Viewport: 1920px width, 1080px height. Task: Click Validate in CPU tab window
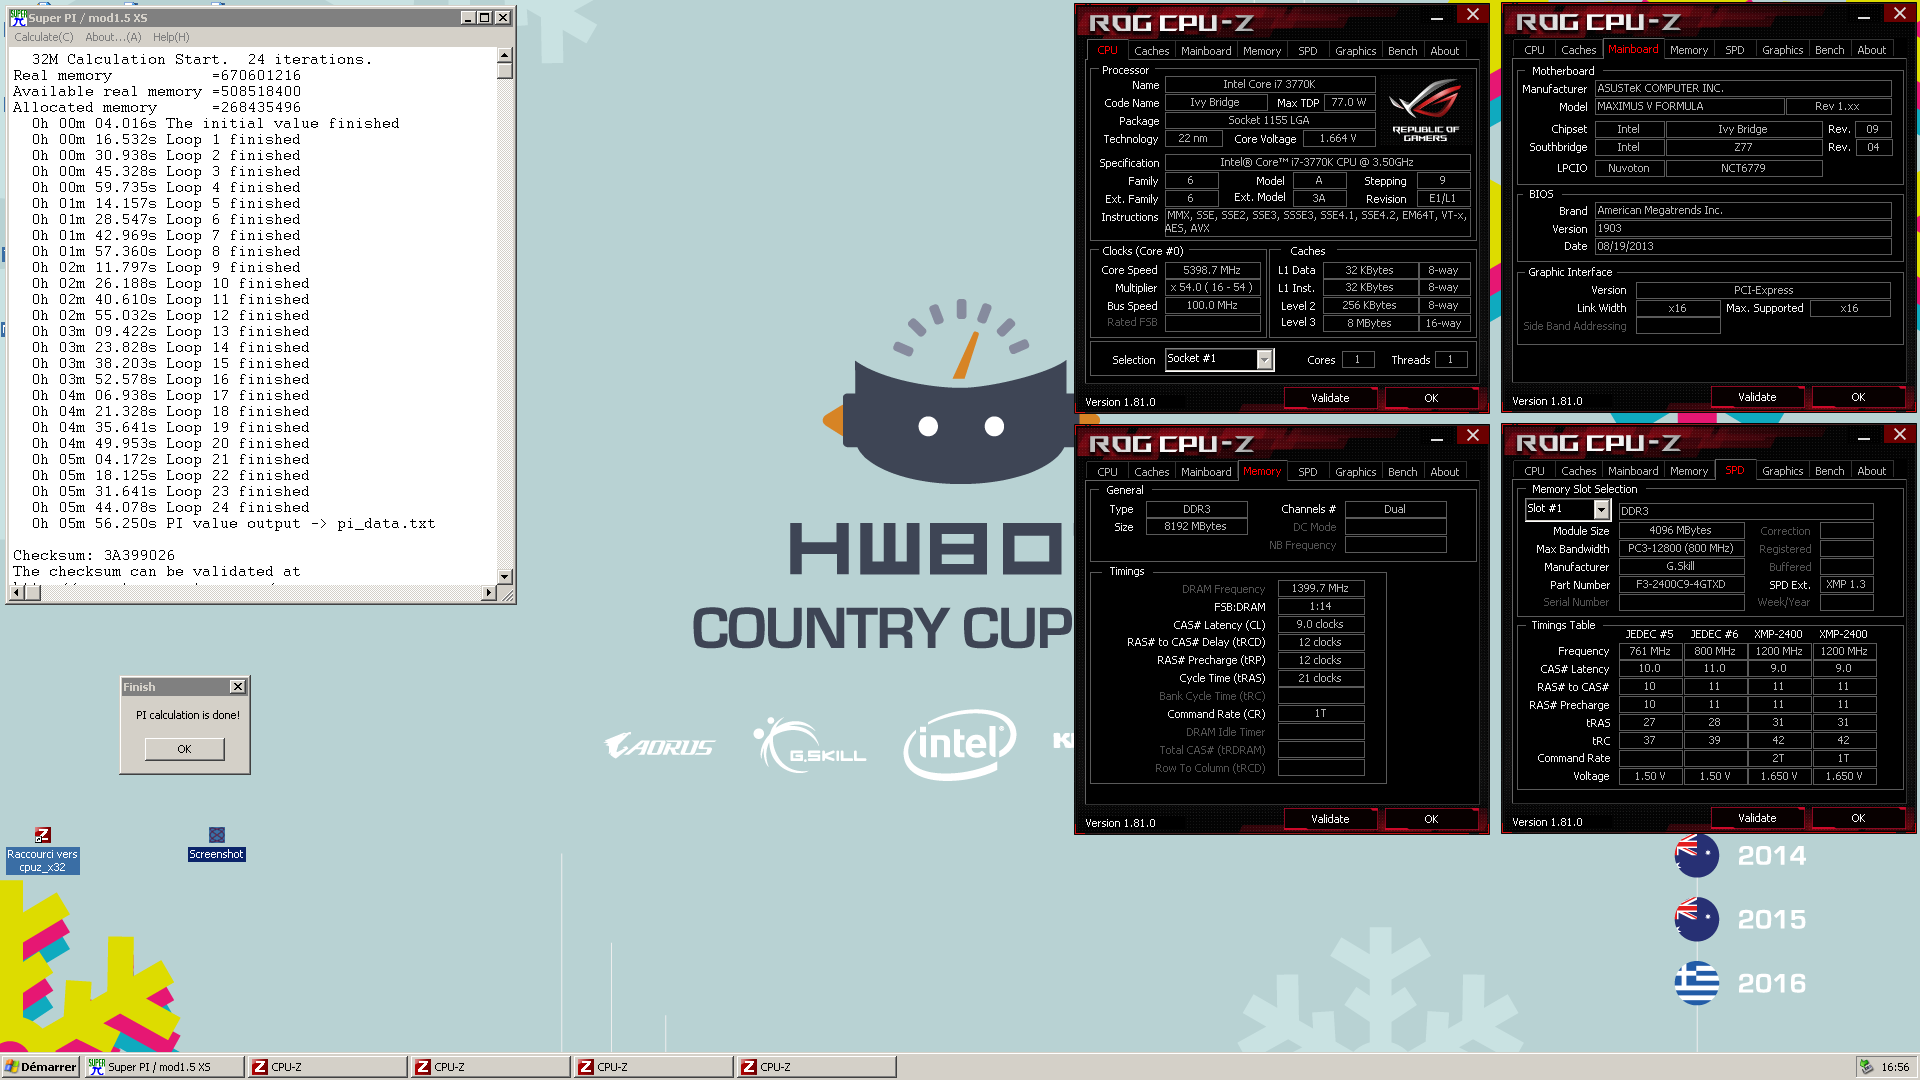click(1330, 398)
